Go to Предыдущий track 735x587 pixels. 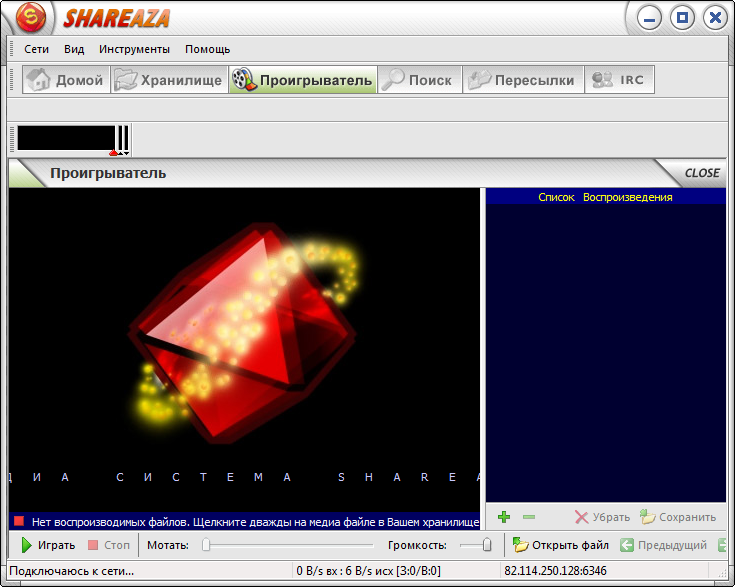663,545
